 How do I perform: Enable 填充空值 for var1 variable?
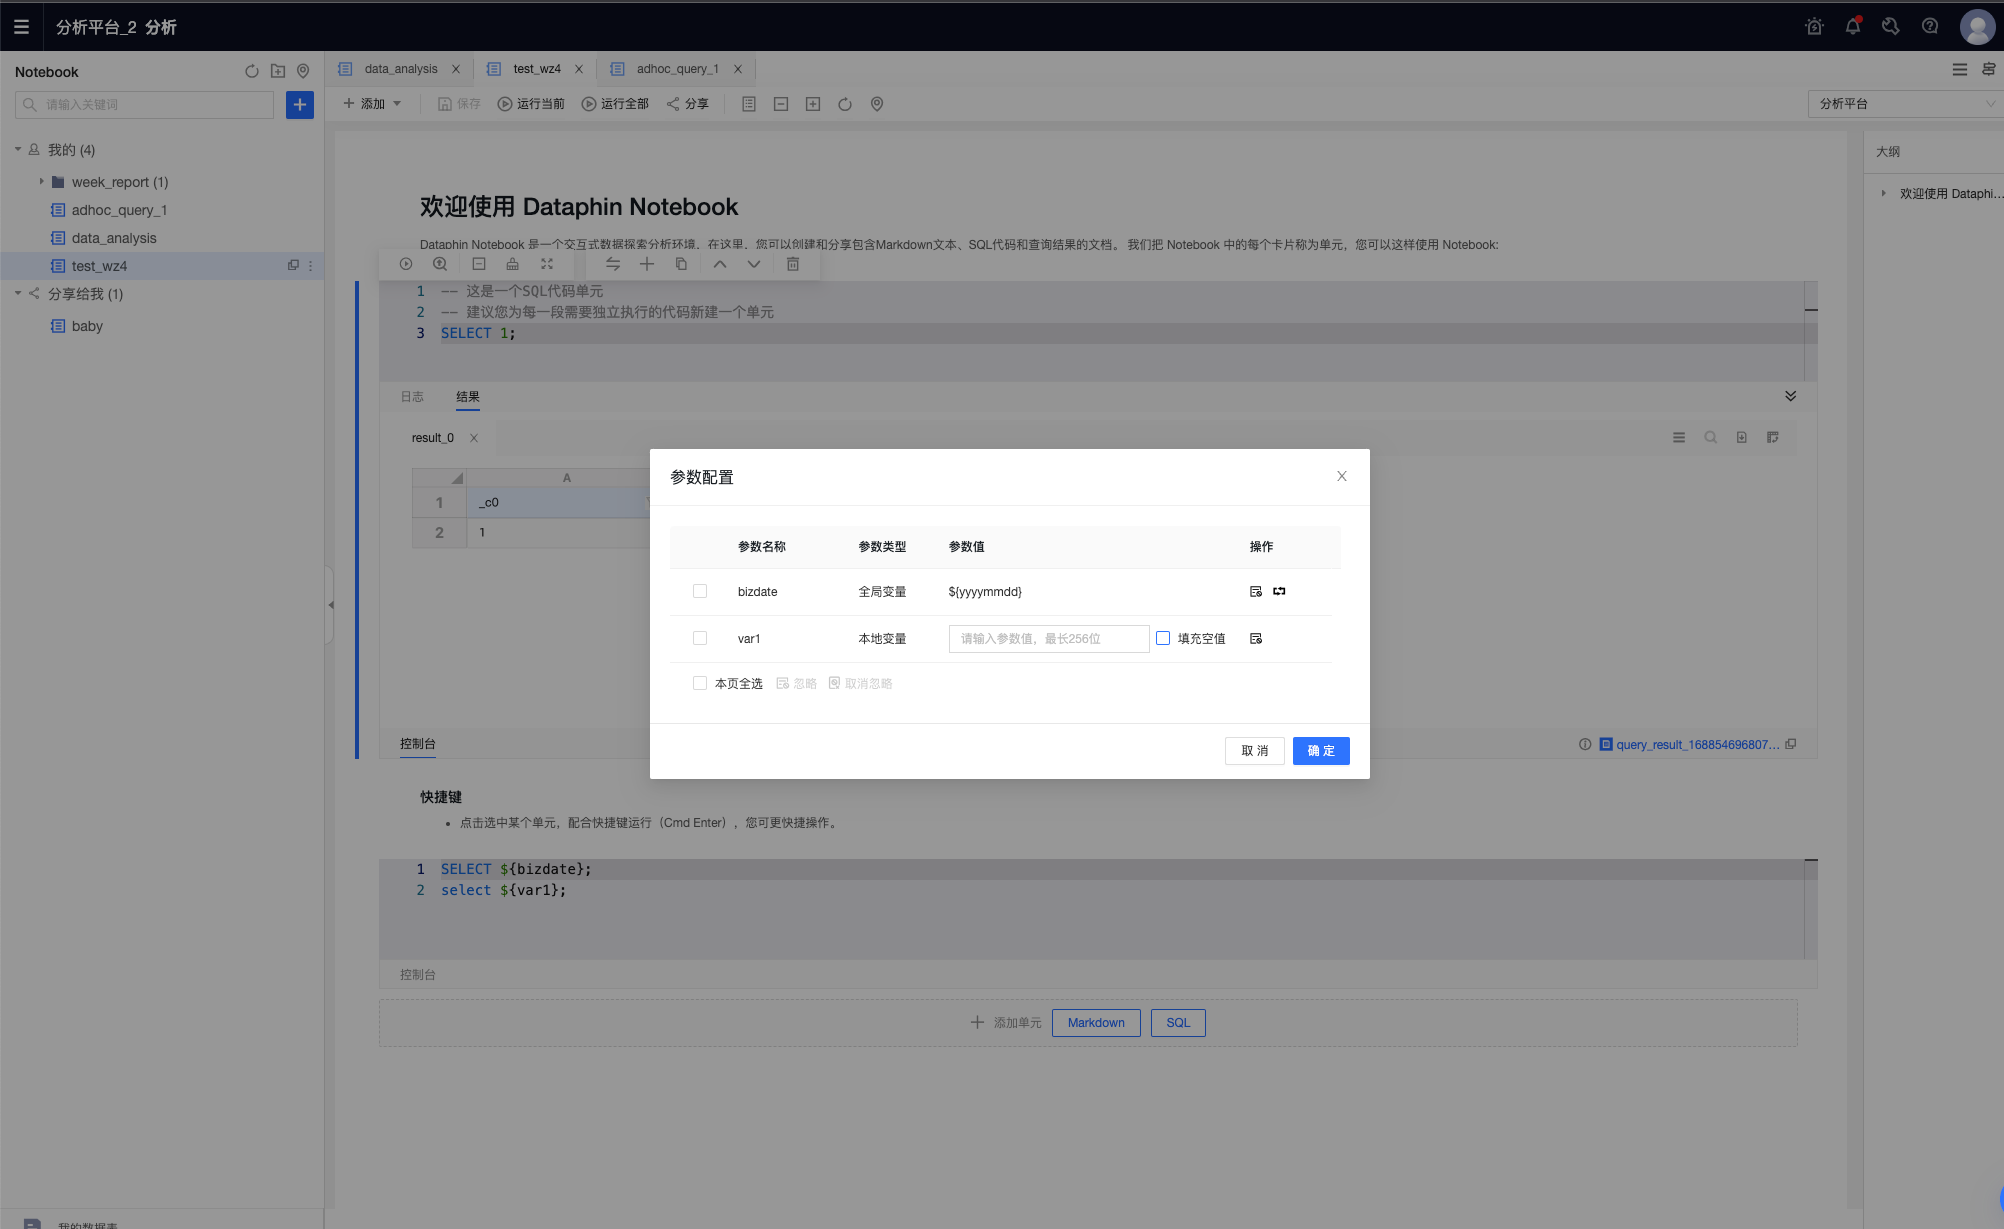click(1163, 638)
